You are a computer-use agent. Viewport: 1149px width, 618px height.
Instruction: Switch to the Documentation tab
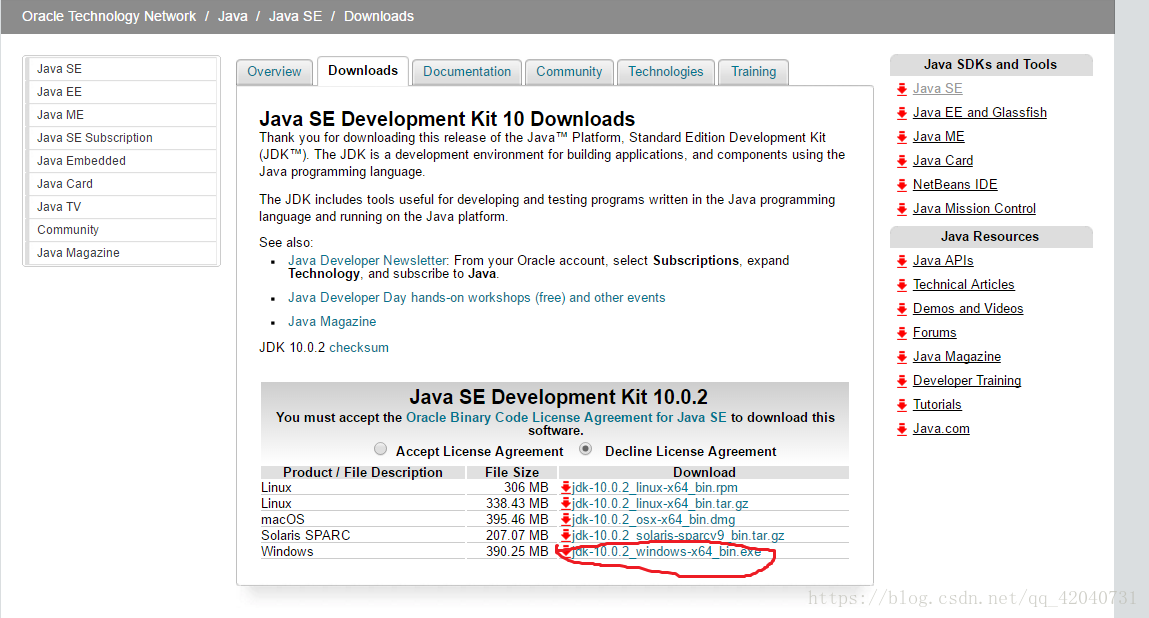click(466, 72)
